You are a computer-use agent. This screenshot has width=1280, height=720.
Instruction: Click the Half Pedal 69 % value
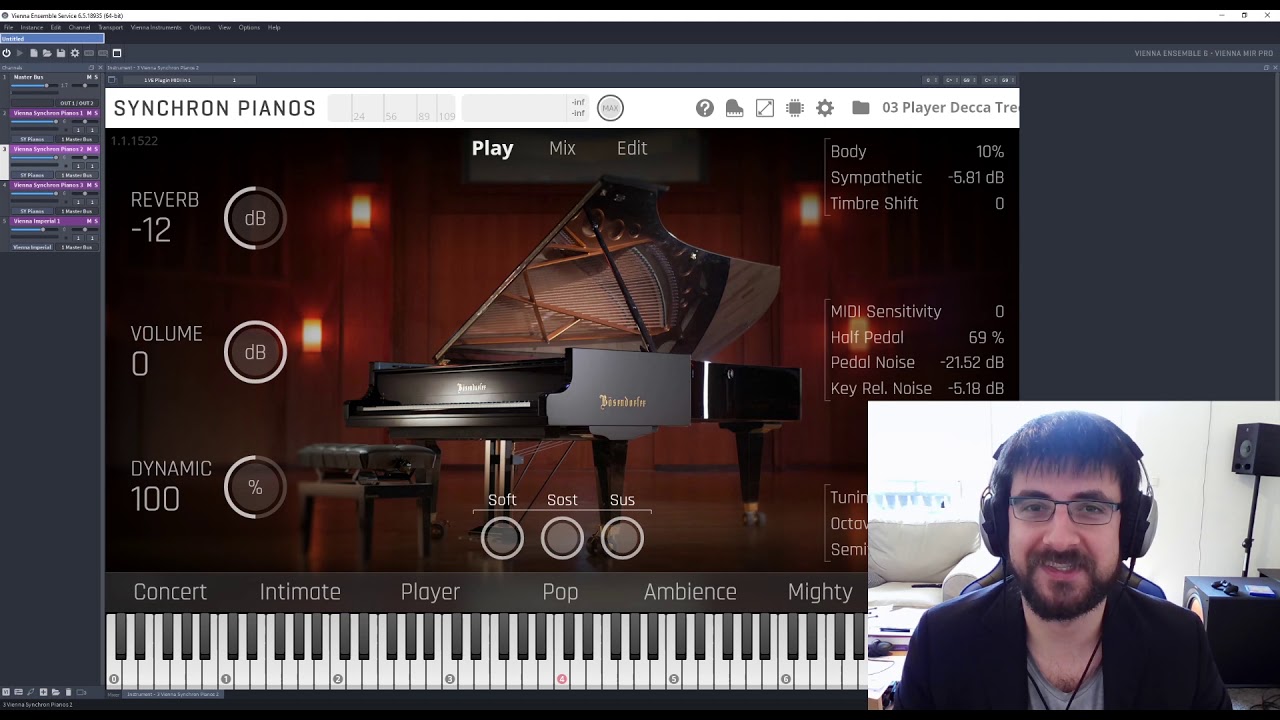986,338
